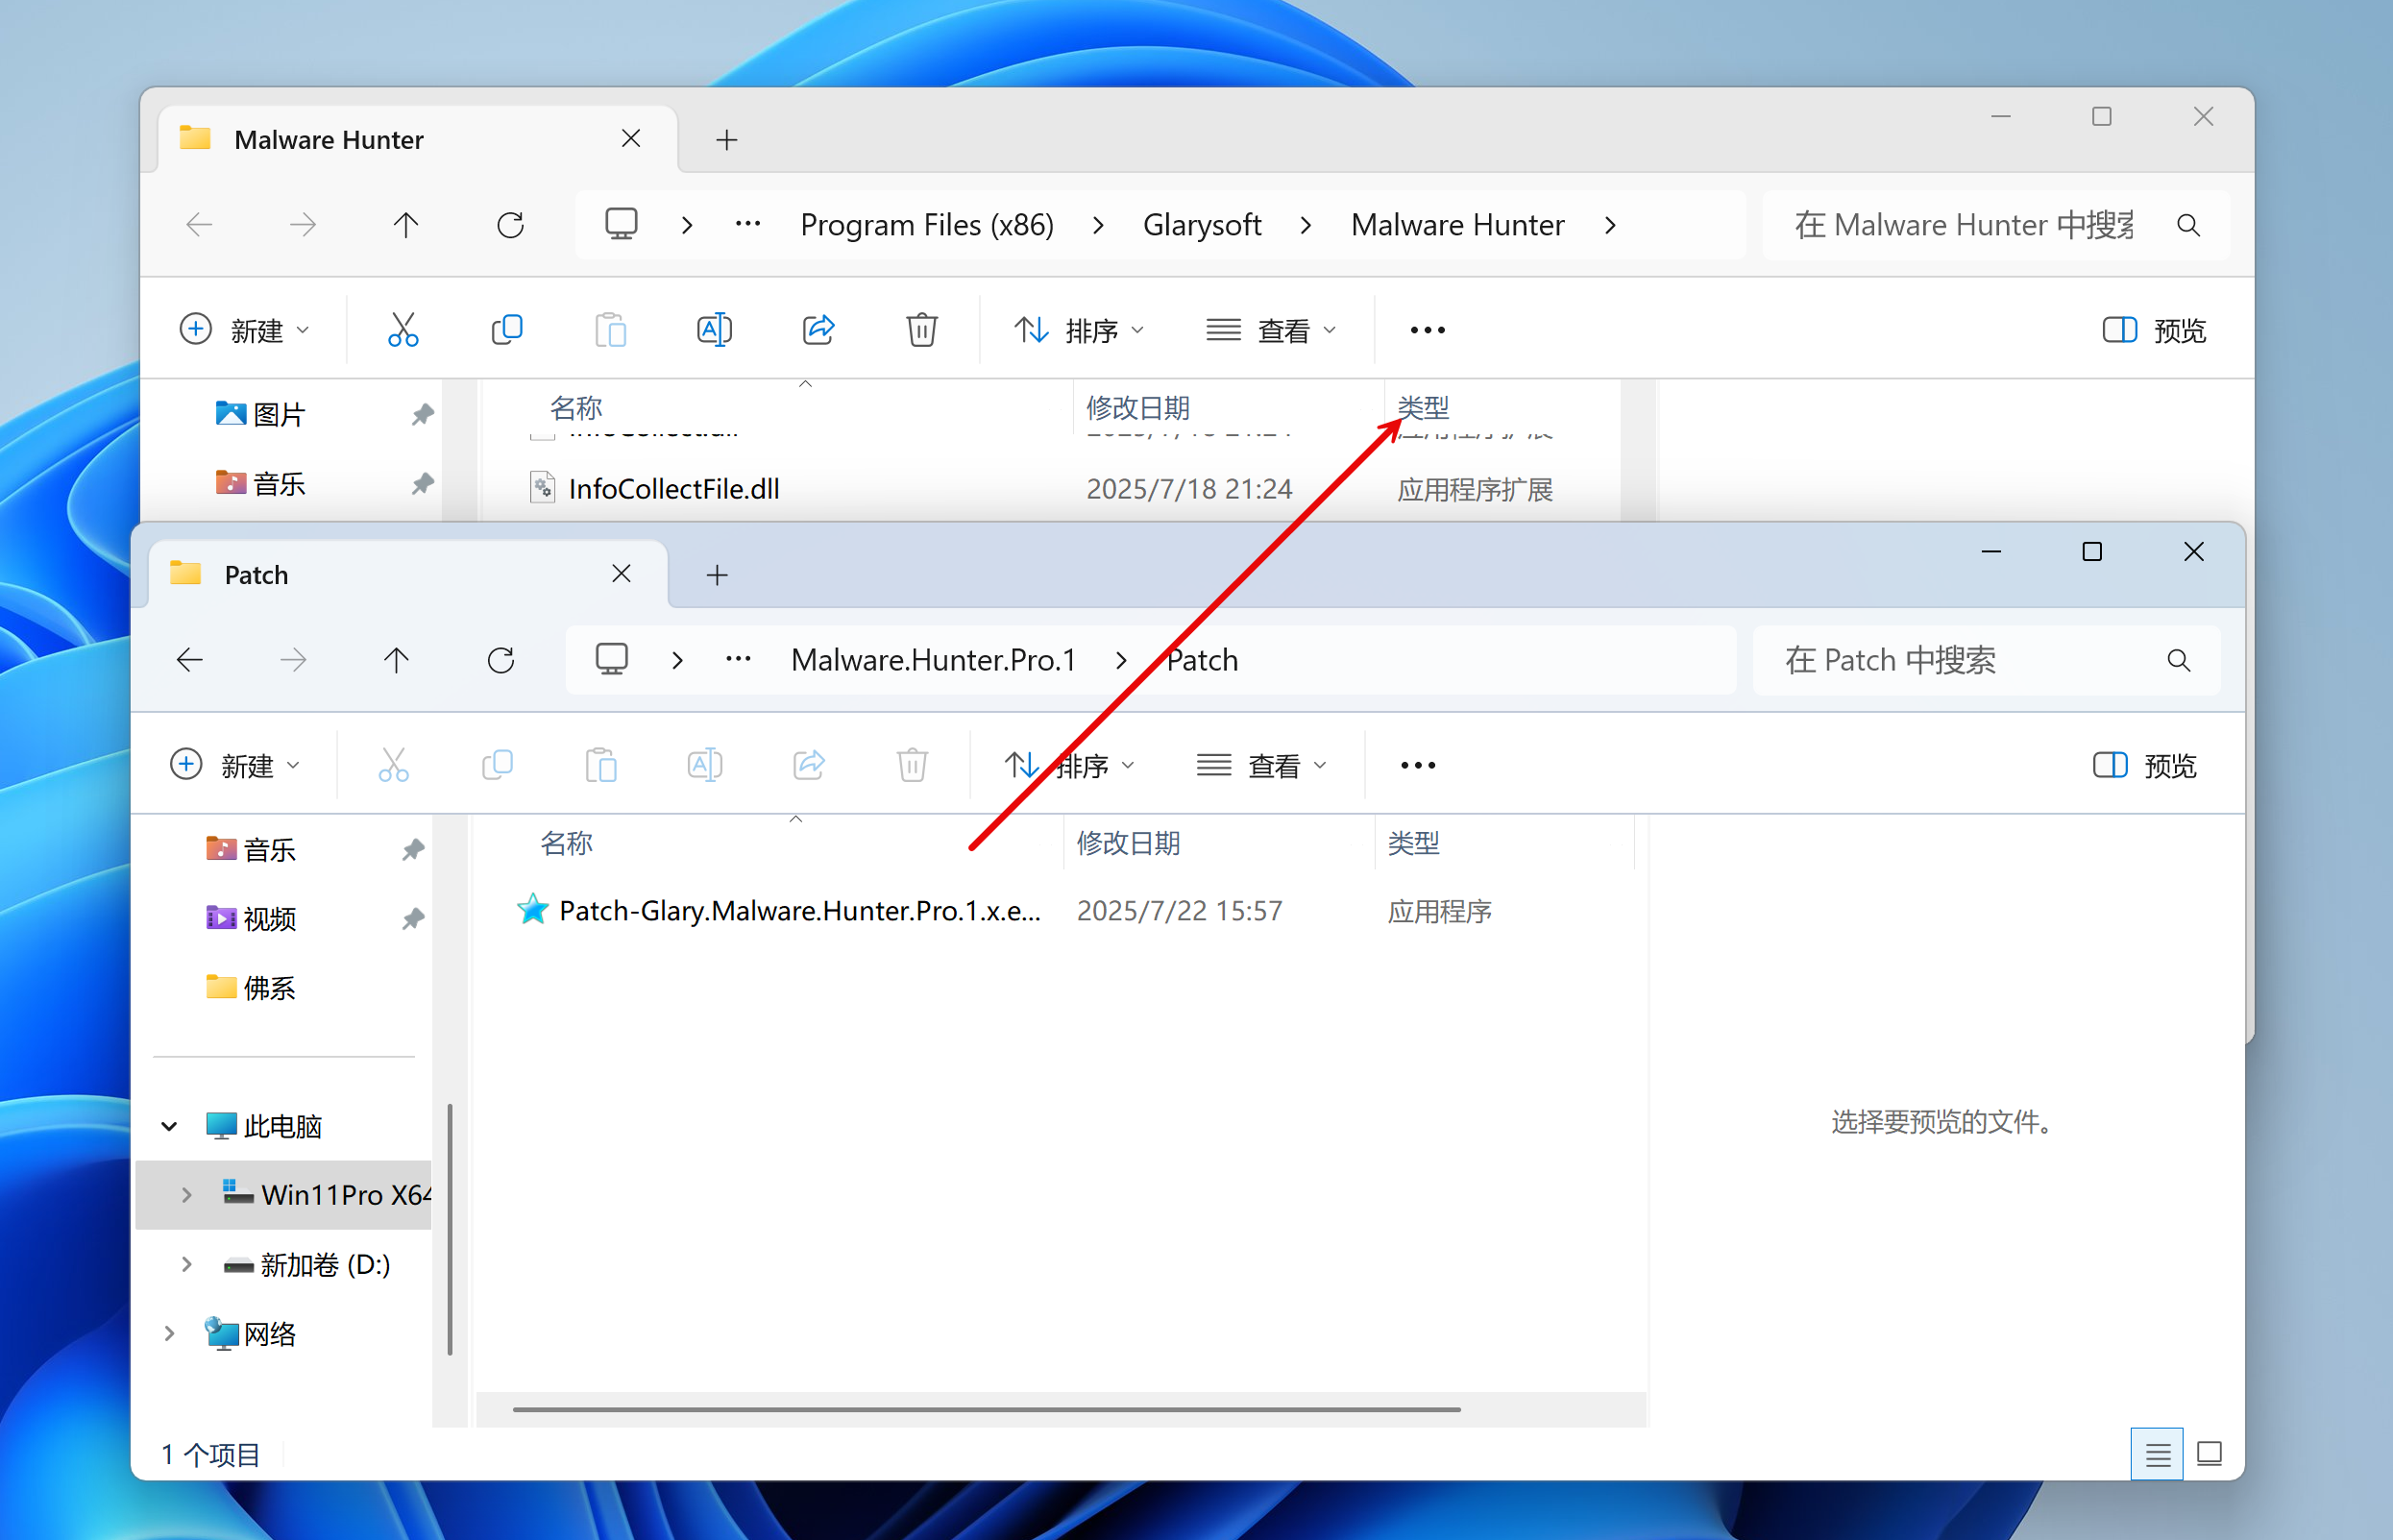Toggle preview pane in Malware Hunter window
The image size is (2393, 1540).
(x=2154, y=330)
